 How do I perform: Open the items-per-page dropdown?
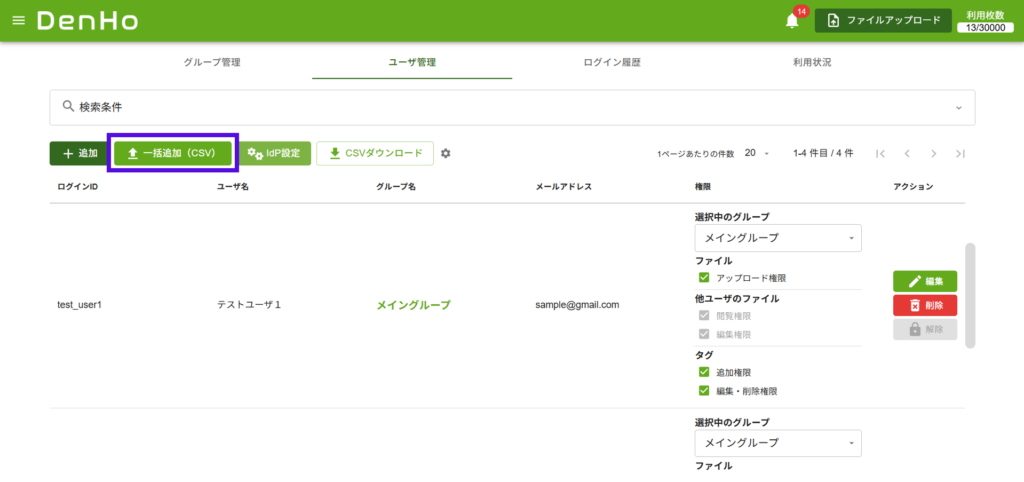click(756, 153)
